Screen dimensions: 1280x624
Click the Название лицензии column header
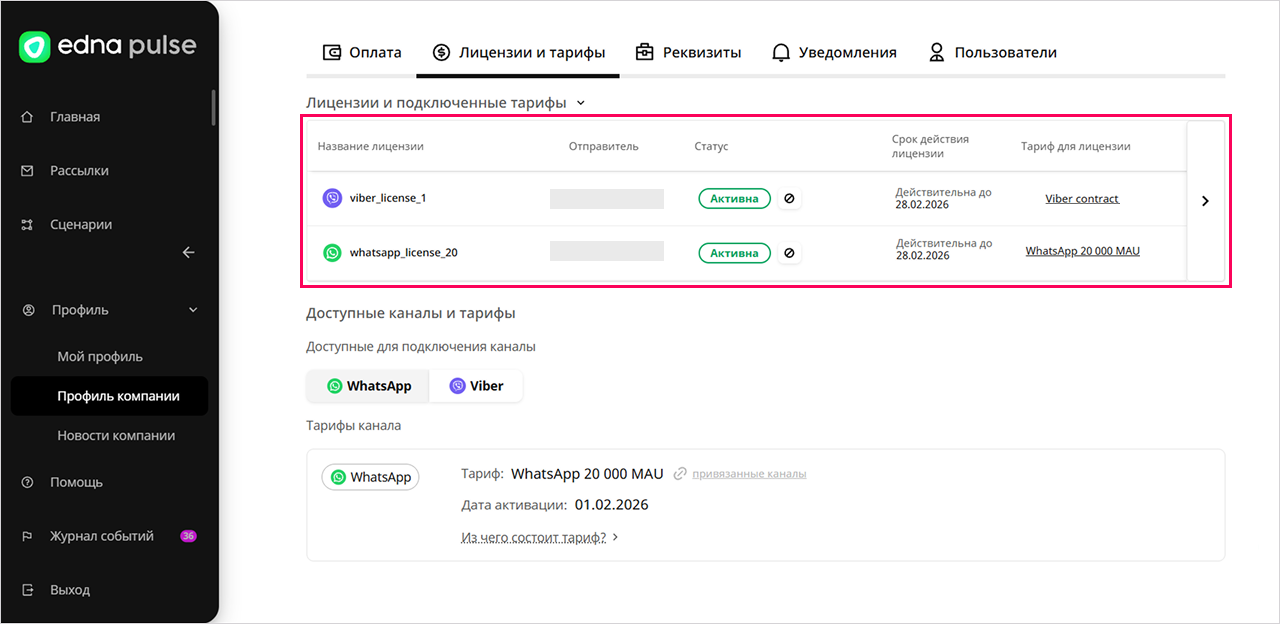371,146
